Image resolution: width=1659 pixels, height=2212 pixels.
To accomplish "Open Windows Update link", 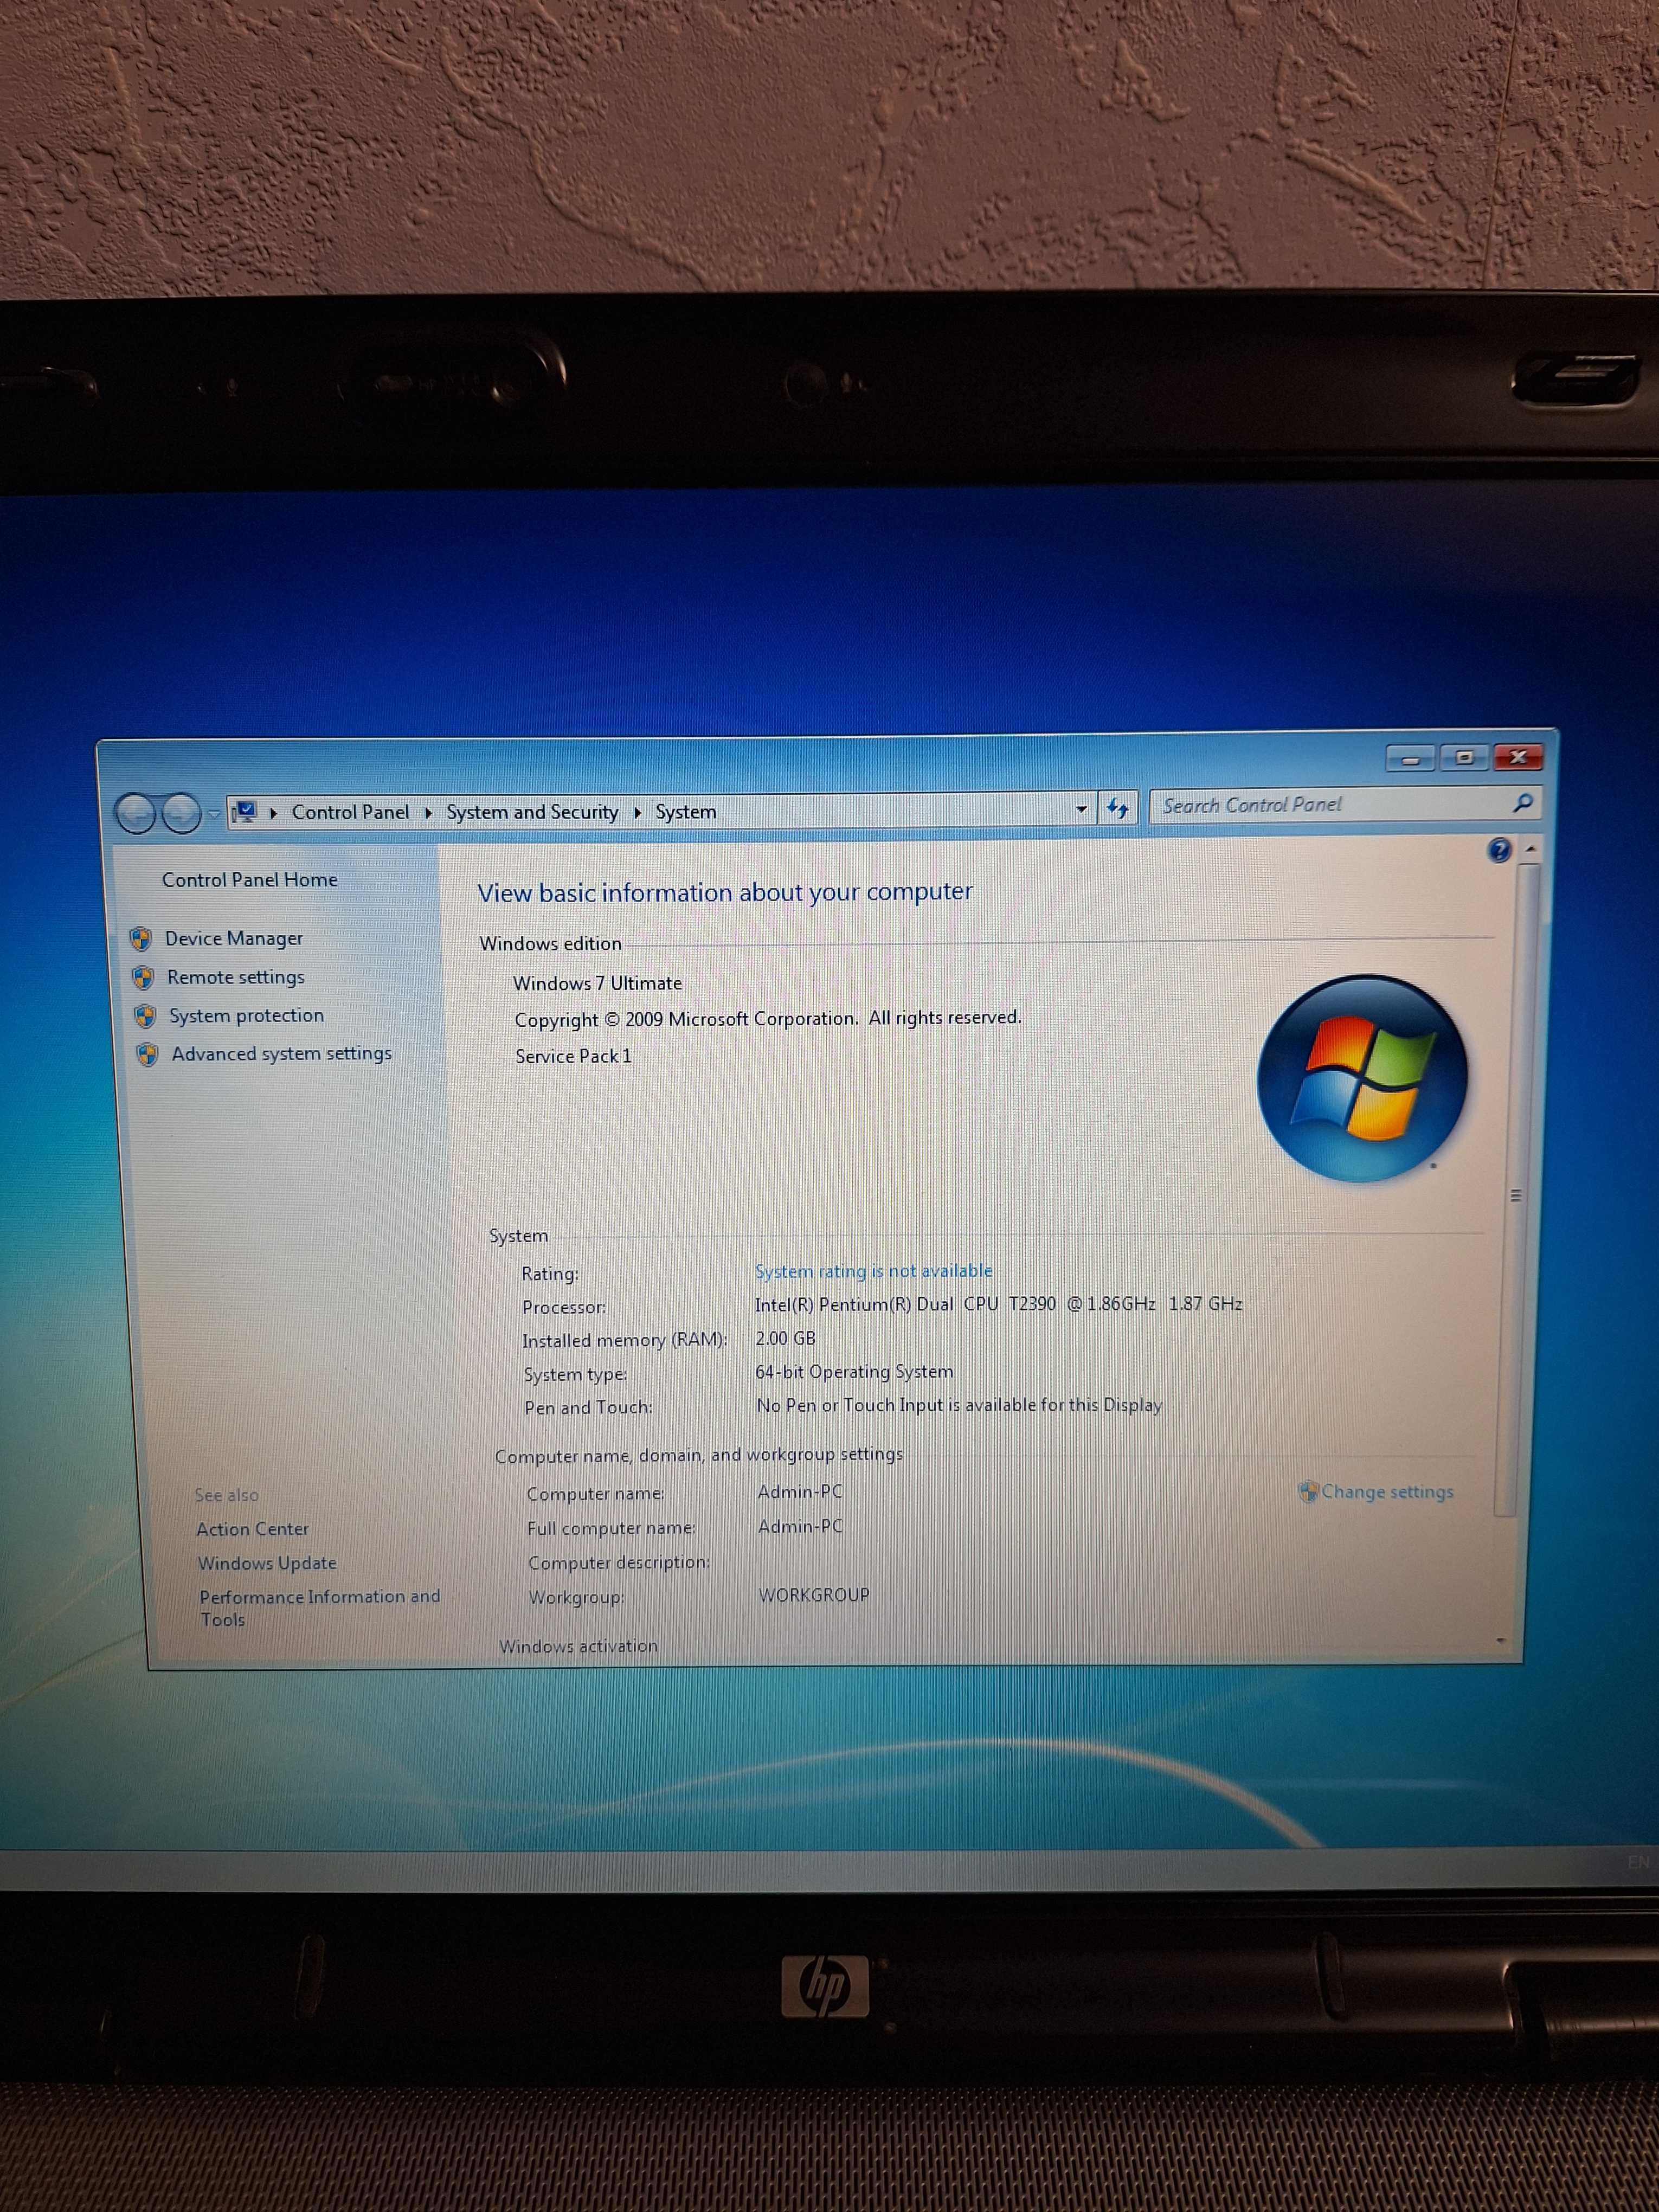I will (x=267, y=1563).
